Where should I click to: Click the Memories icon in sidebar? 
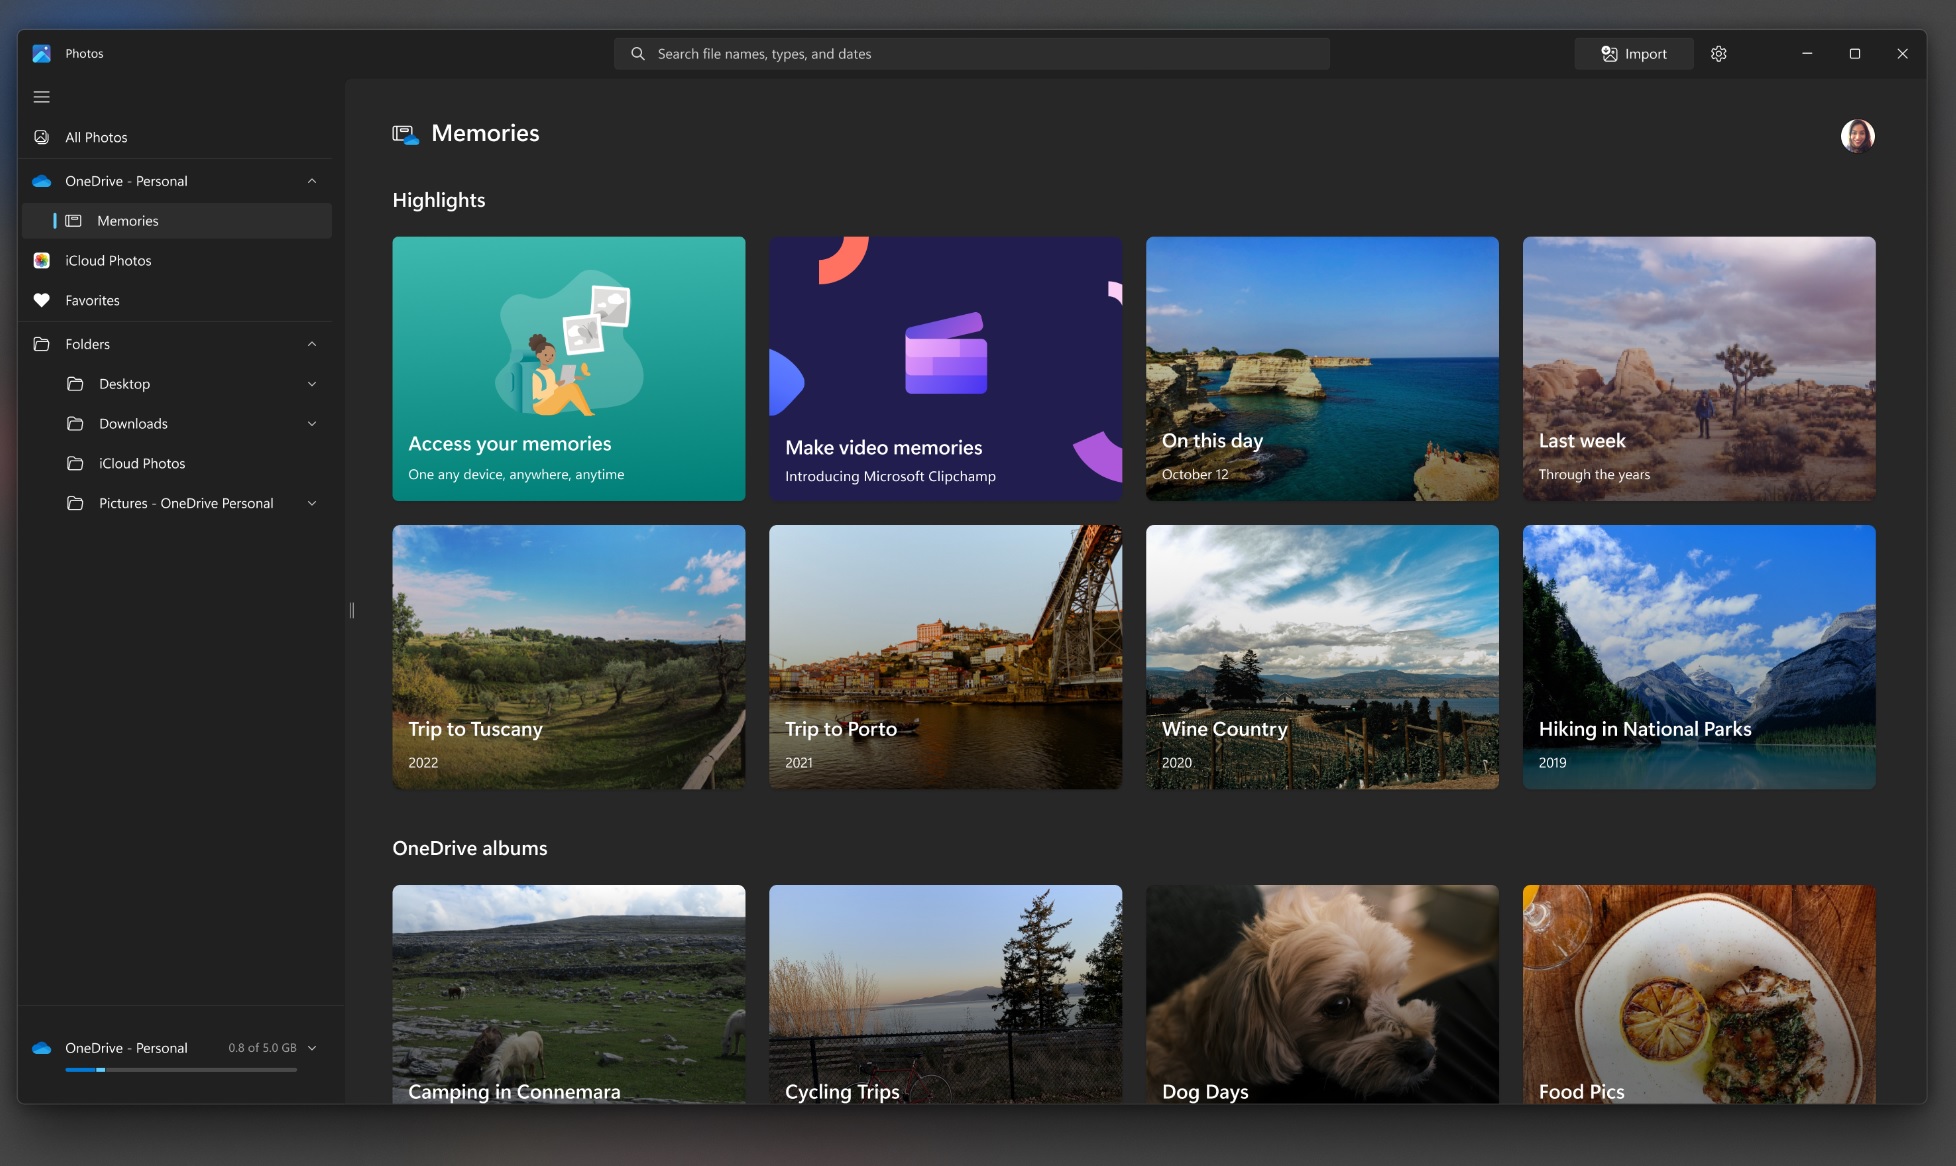(75, 221)
